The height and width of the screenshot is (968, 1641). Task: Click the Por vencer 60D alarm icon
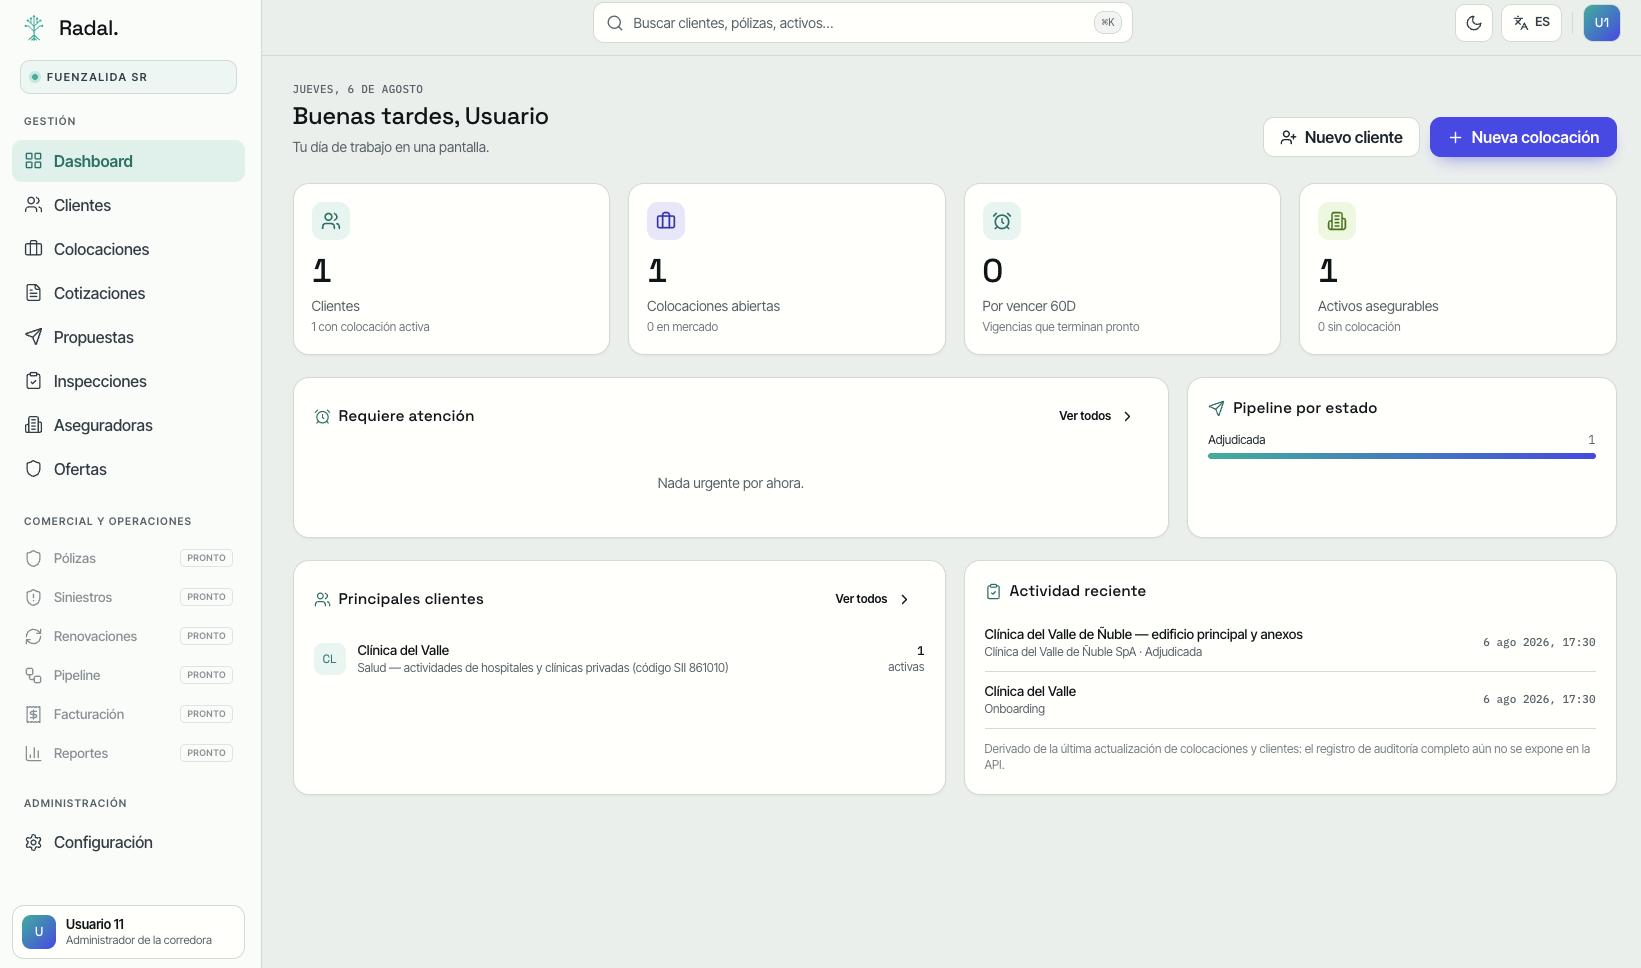coord(1001,221)
